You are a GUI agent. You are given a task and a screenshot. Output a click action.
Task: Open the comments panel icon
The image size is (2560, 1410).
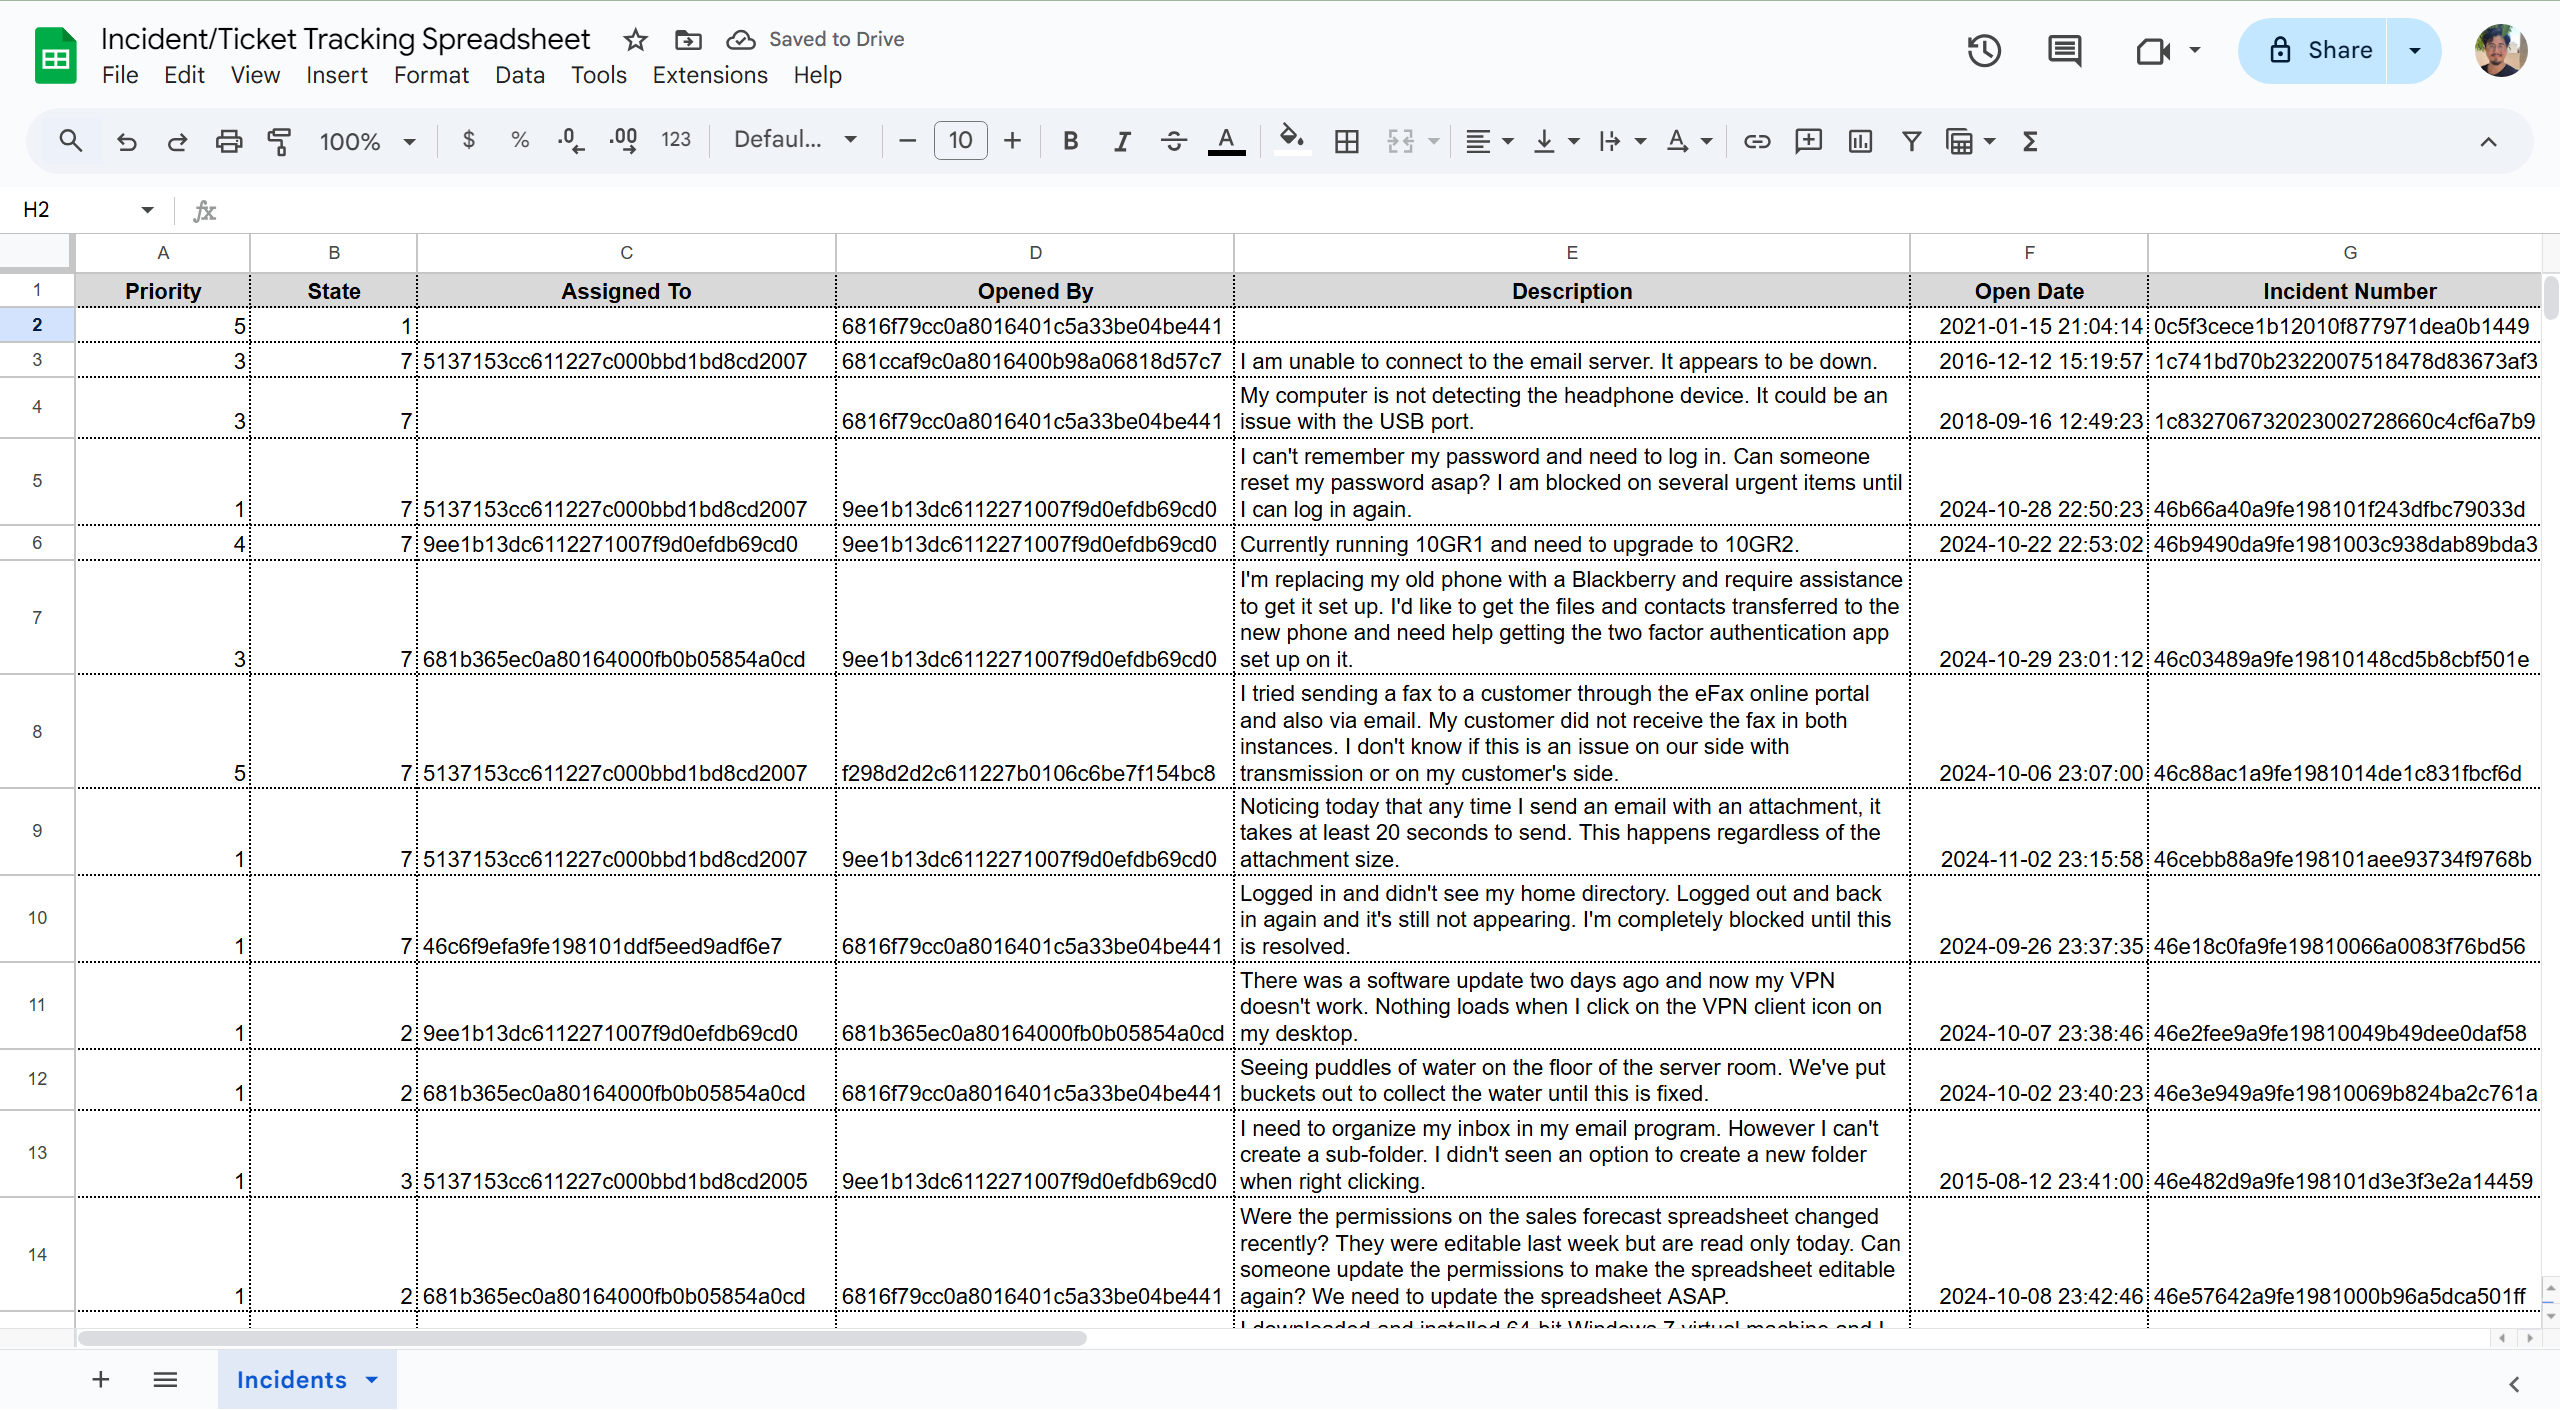pyautogui.click(x=2064, y=50)
